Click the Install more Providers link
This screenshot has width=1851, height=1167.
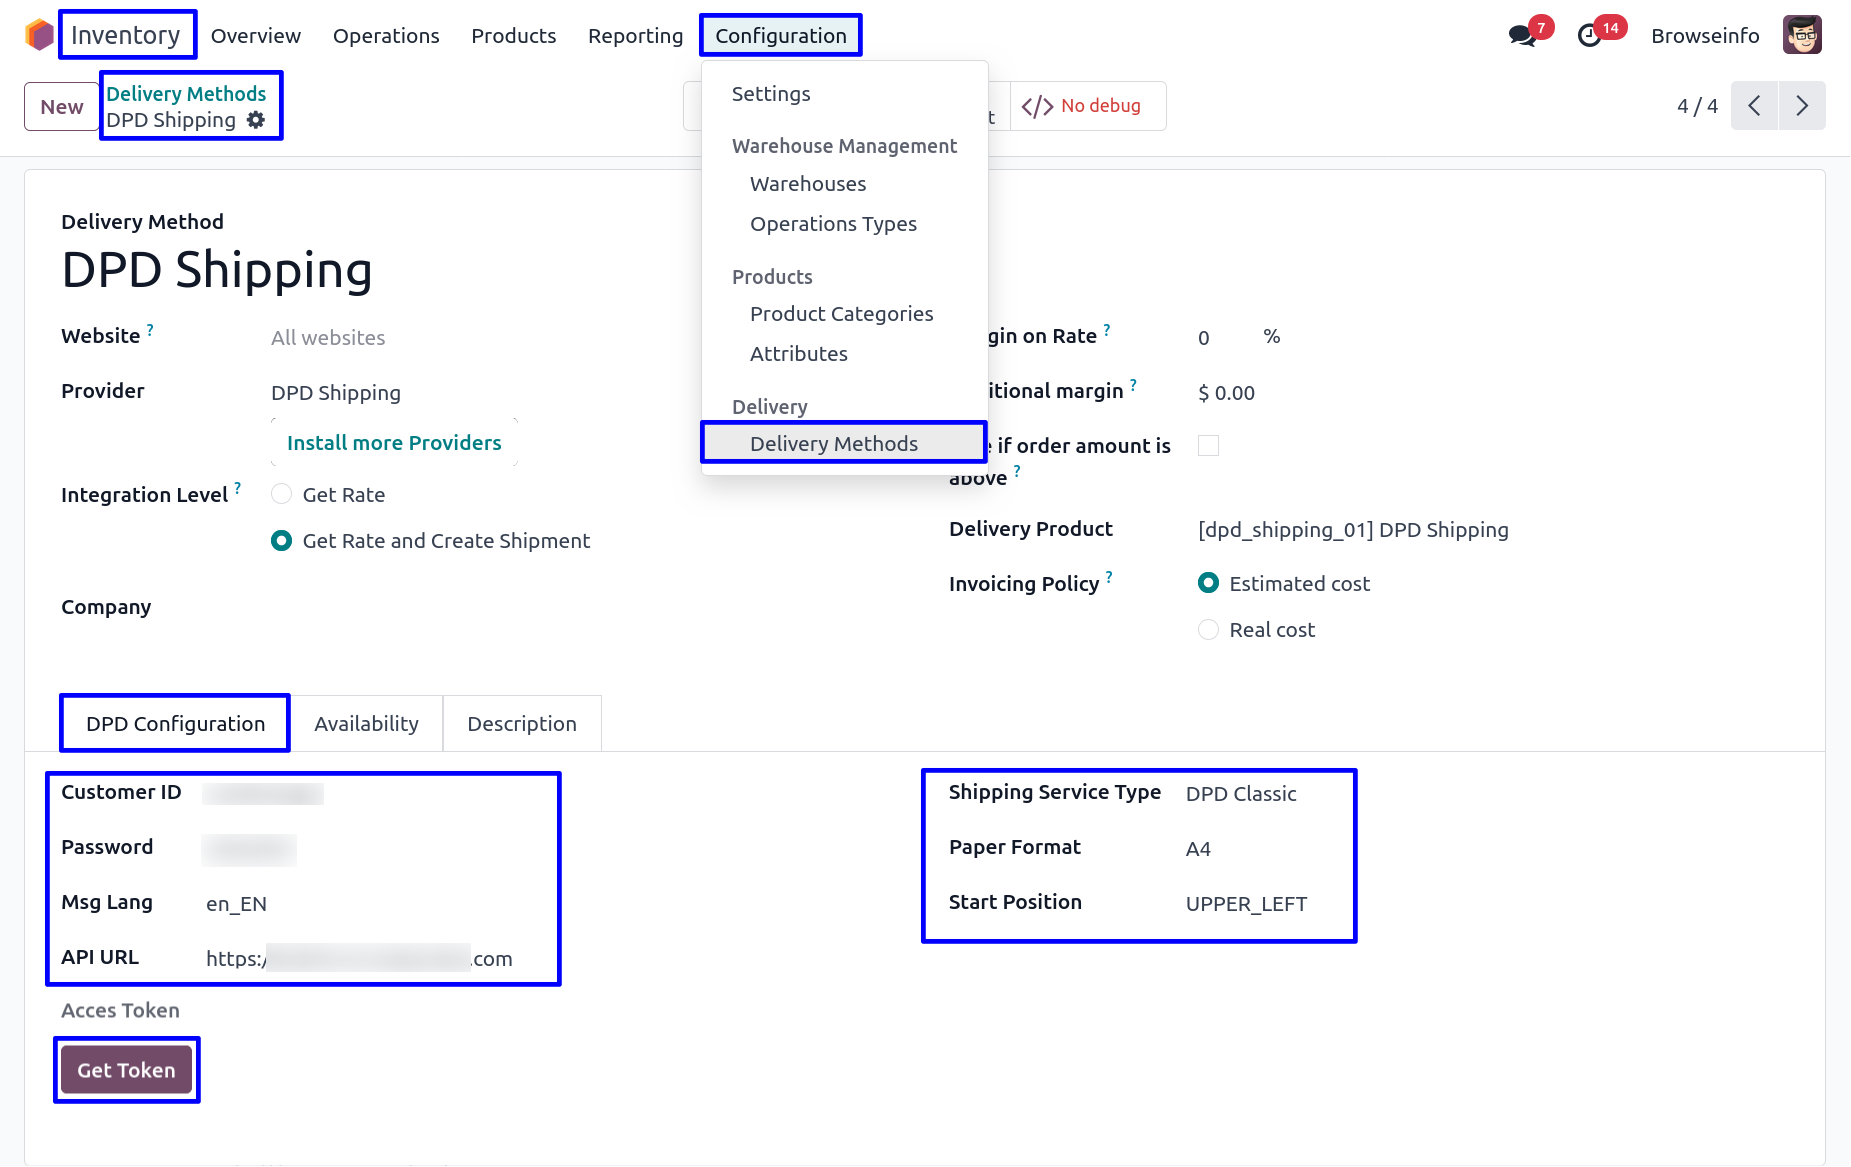pyautogui.click(x=394, y=443)
